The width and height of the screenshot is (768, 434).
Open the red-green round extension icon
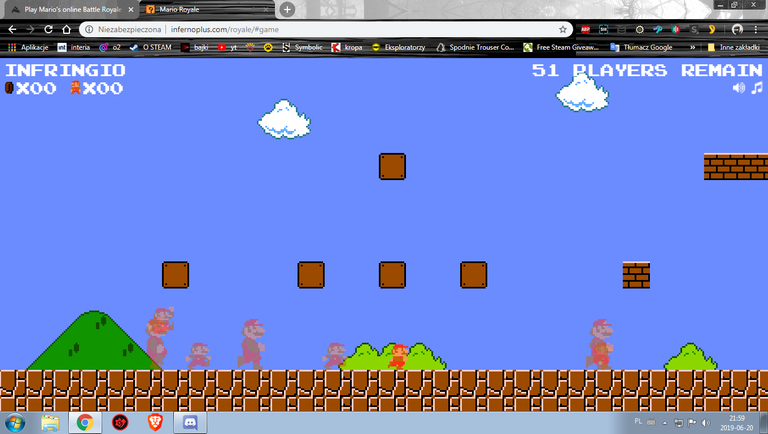click(x=676, y=29)
